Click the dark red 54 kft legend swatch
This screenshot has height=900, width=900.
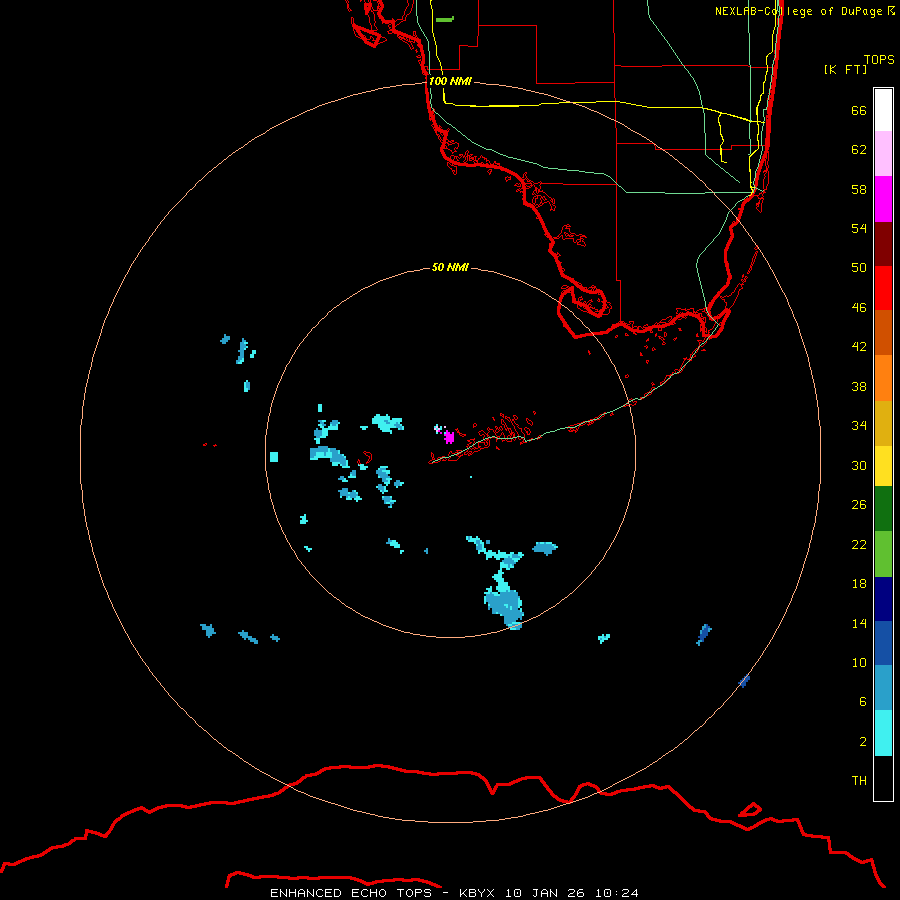[x=883, y=243]
